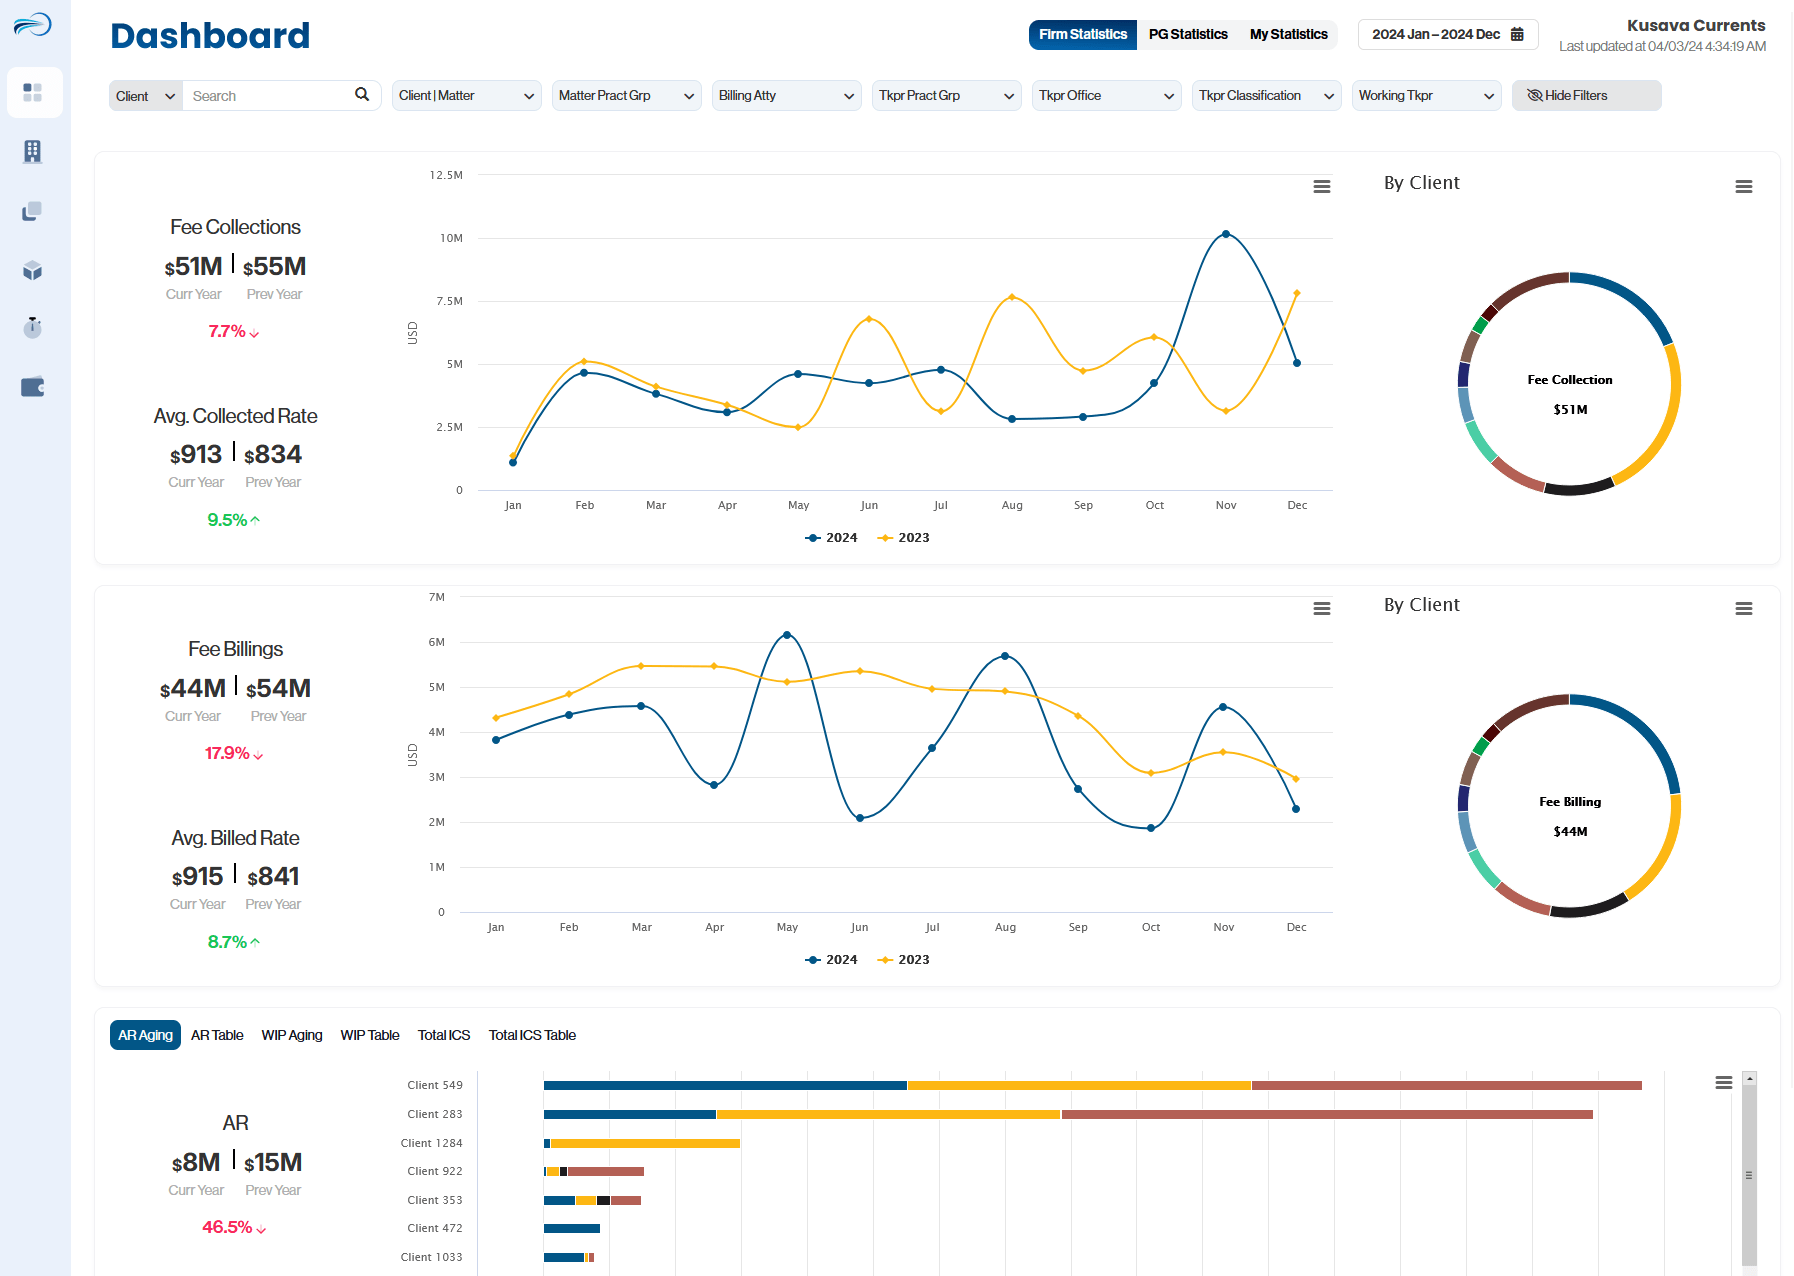The image size is (1794, 1276).
Task: Open the dashboard grid icon in sidebar
Action: (33, 92)
